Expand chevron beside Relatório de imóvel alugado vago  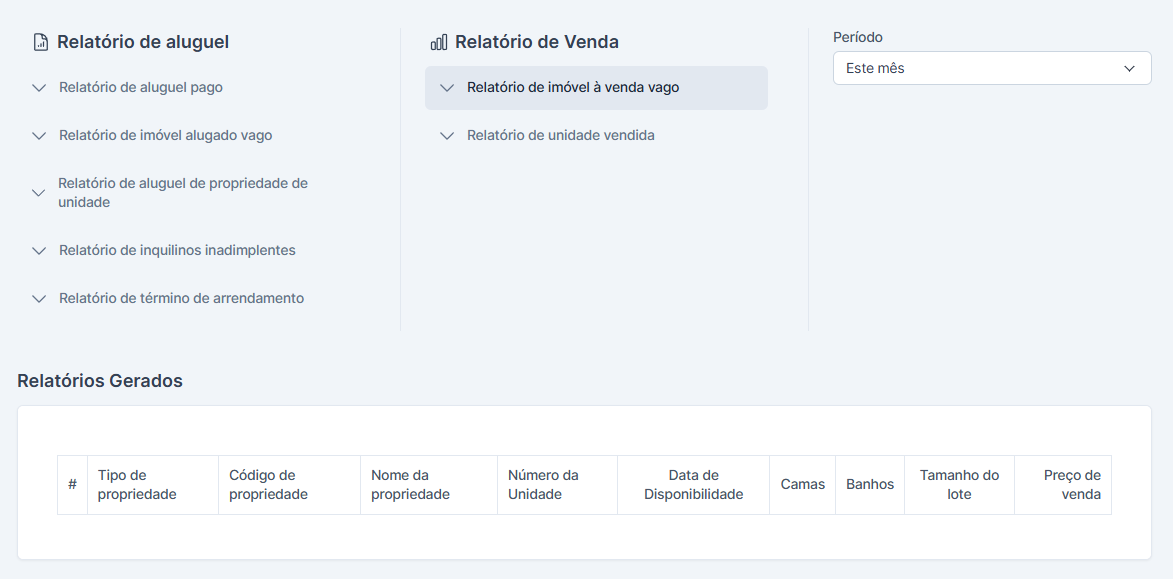point(39,136)
